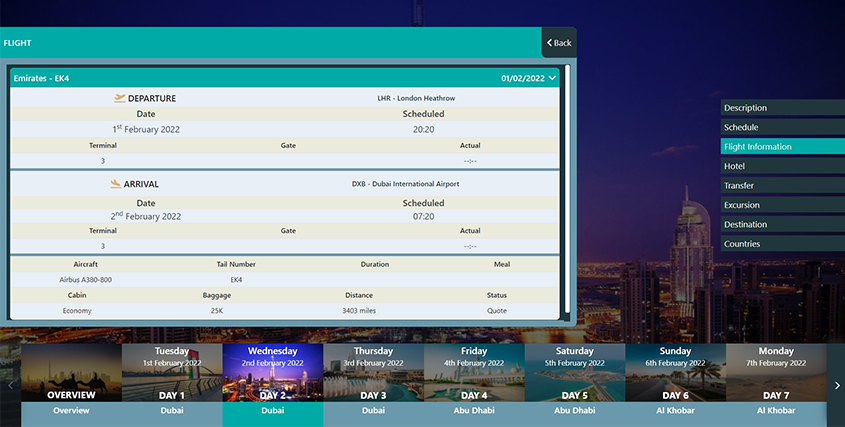Collapse the Emirates EK4 flight chevron
The width and height of the screenshot is (845, 427).
click(x=553, y=78)
